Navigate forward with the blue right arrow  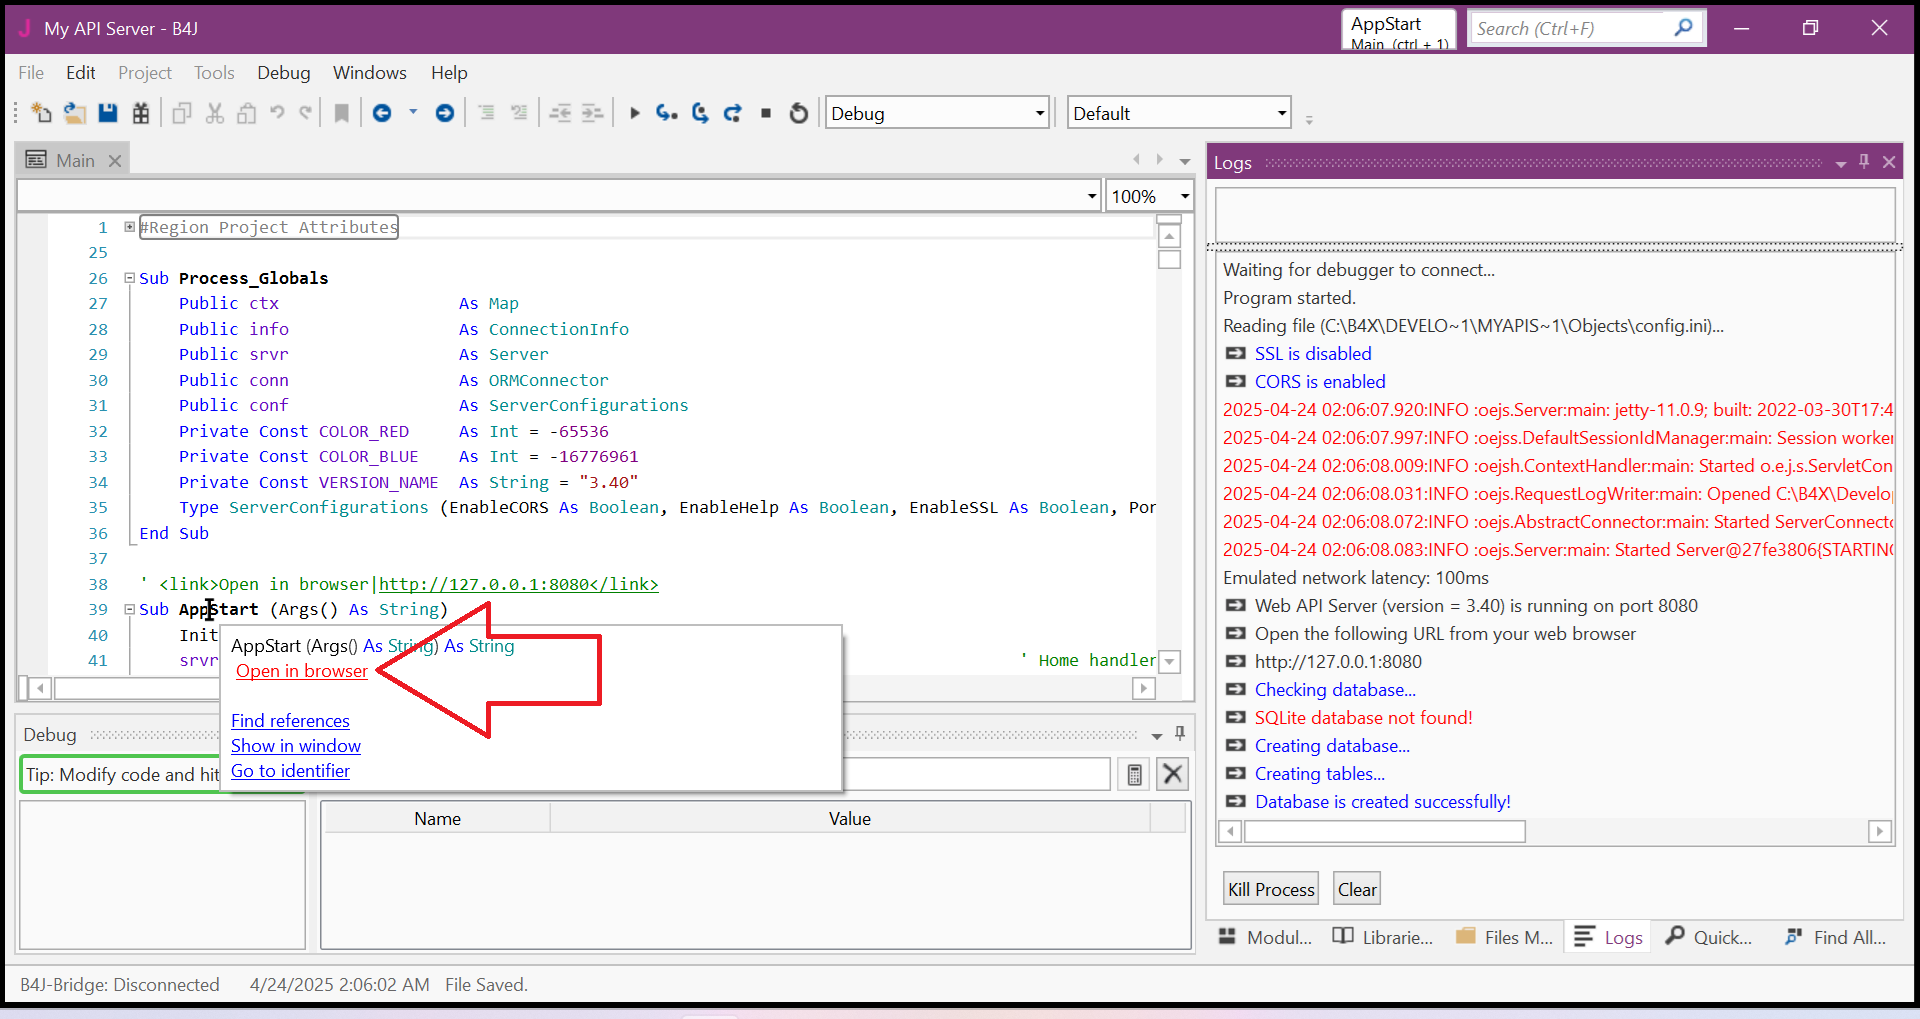[445, 113]
